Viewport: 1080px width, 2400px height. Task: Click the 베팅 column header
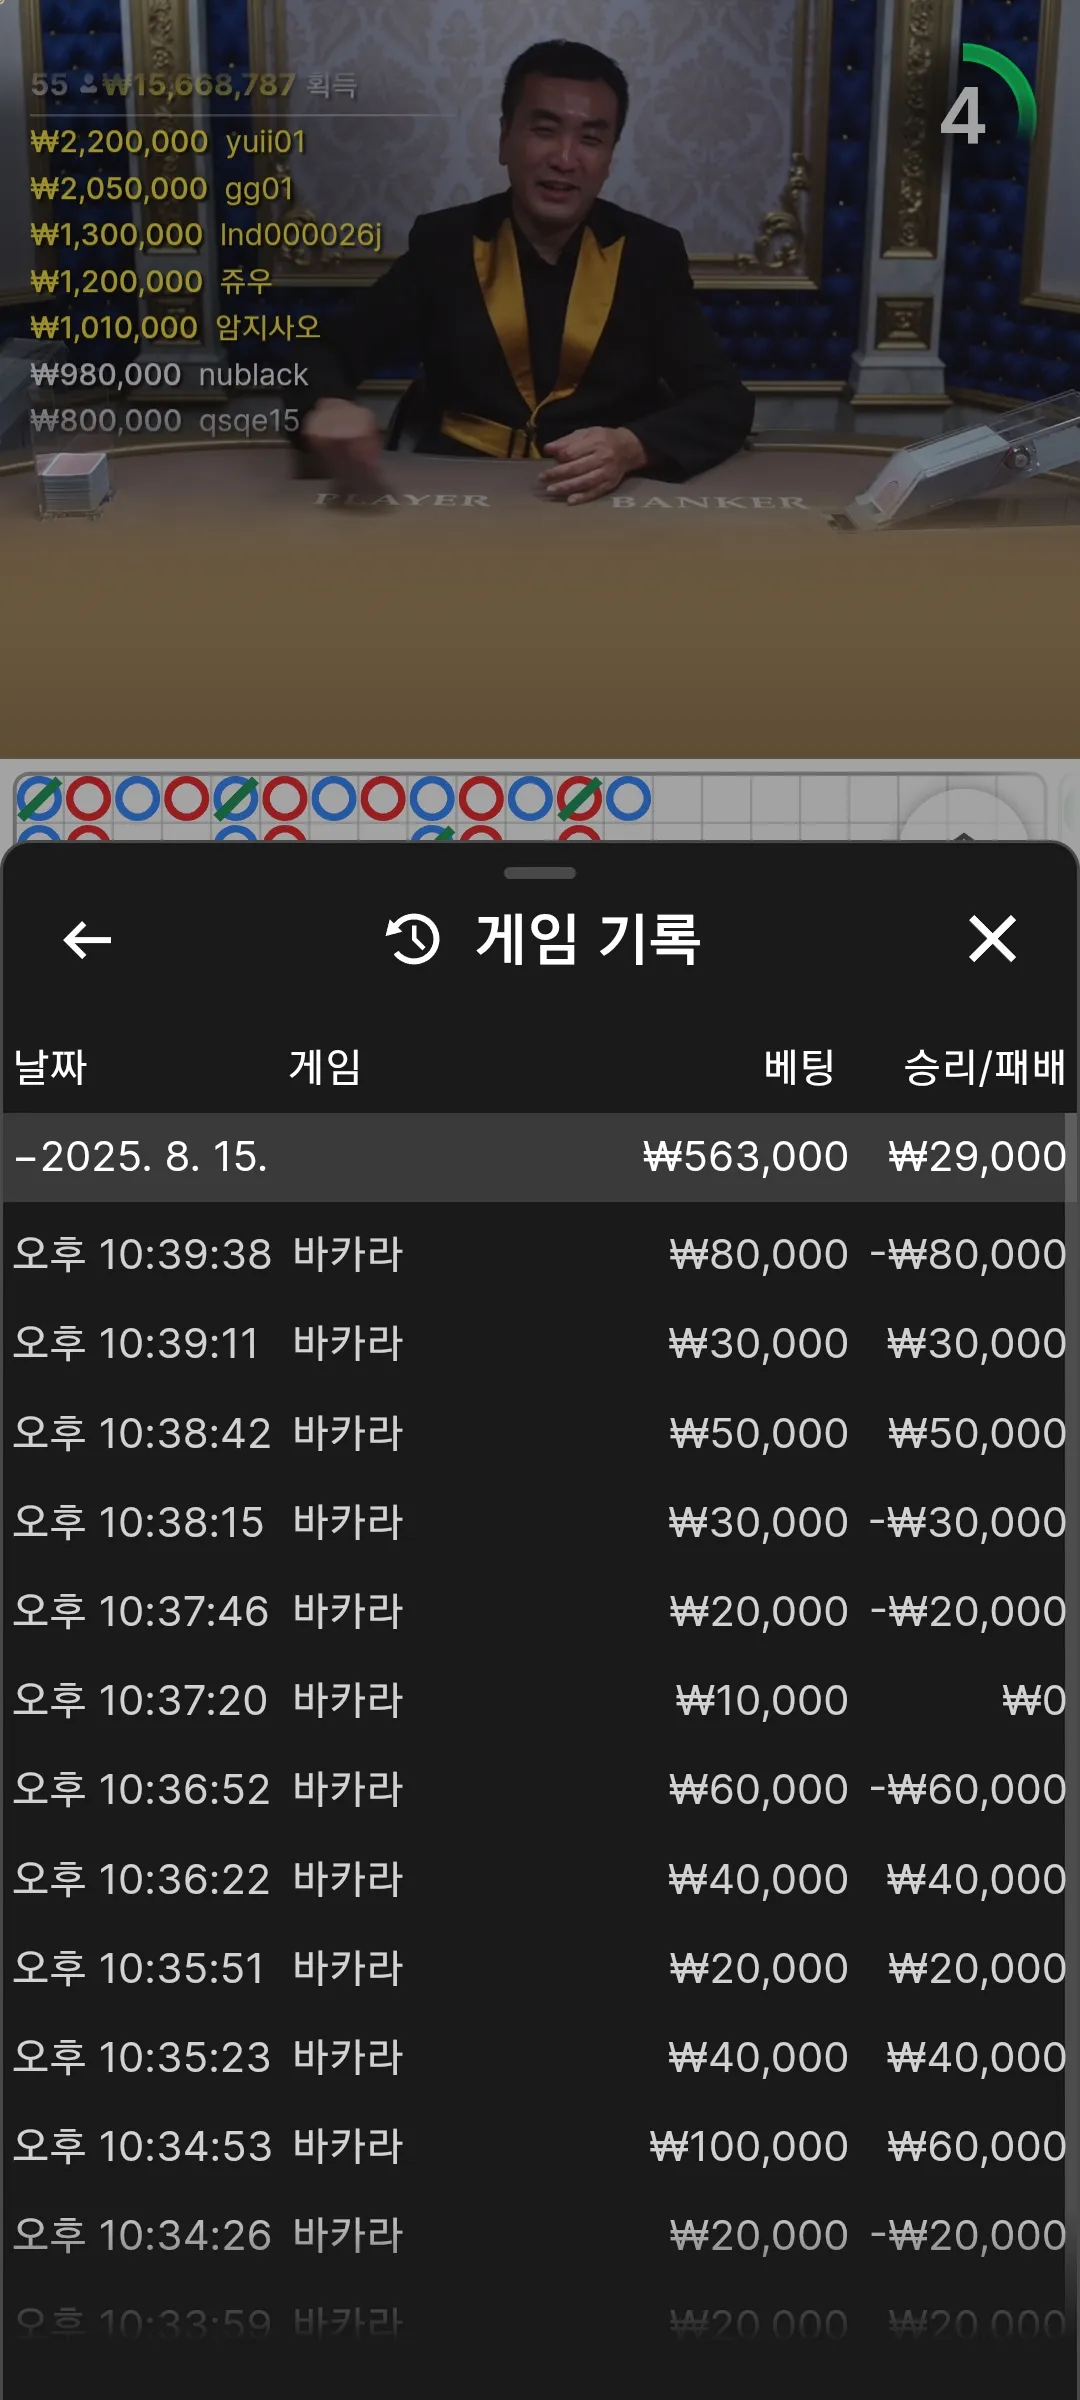[x=799, y=1067]
